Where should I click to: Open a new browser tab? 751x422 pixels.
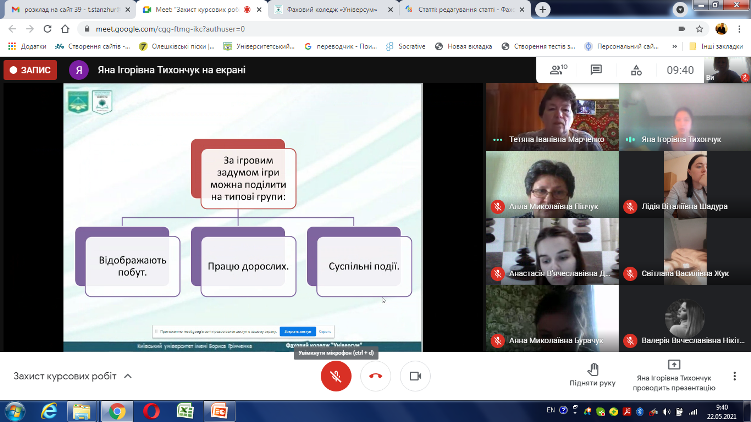542,10
